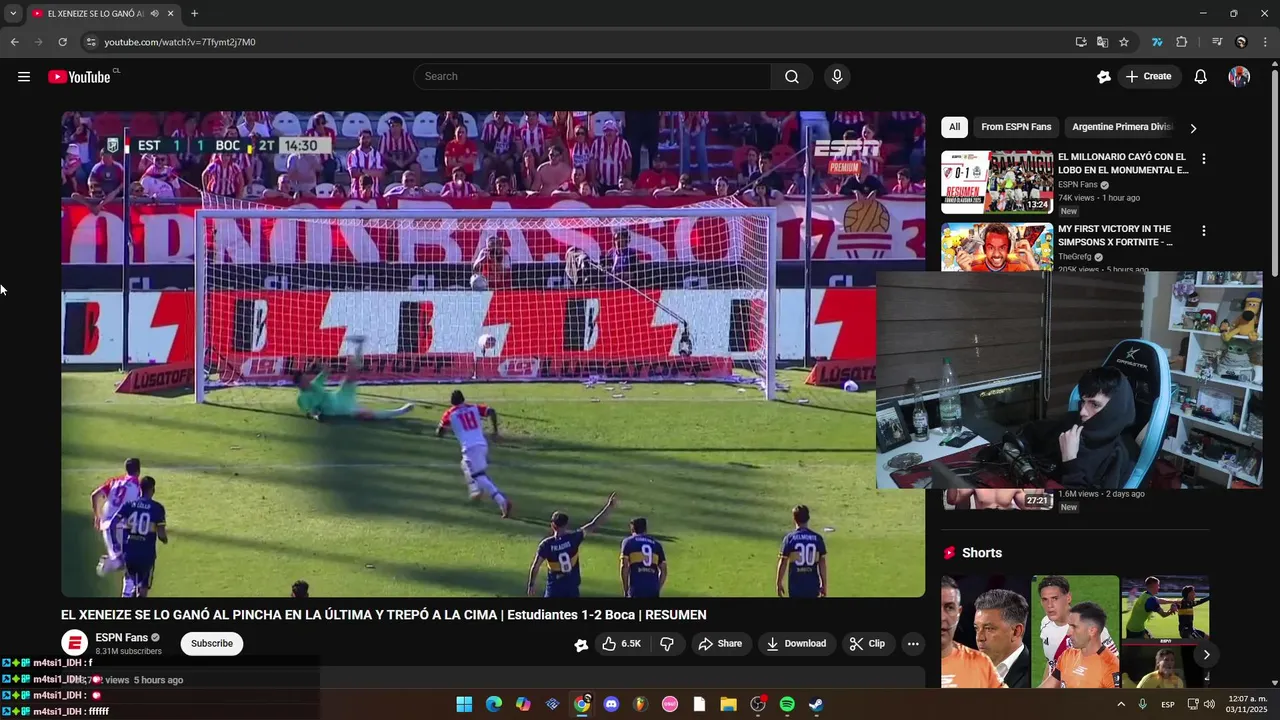The width and height of the screenshot is (1280, 720).
Task: Click the star badge icon beside Create
Action: pos(1104,77)
